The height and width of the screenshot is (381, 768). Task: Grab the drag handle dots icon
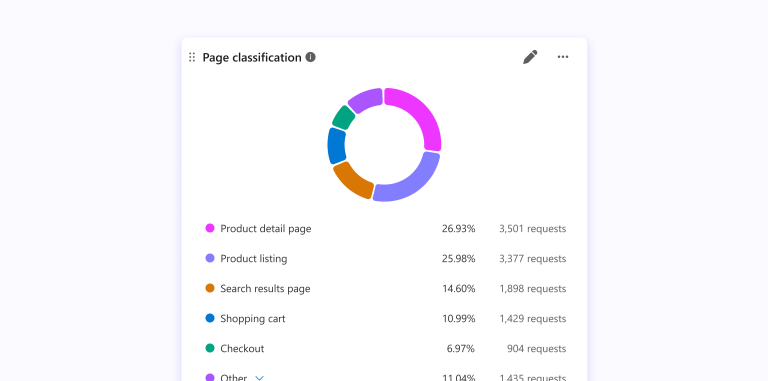point(192,57)
